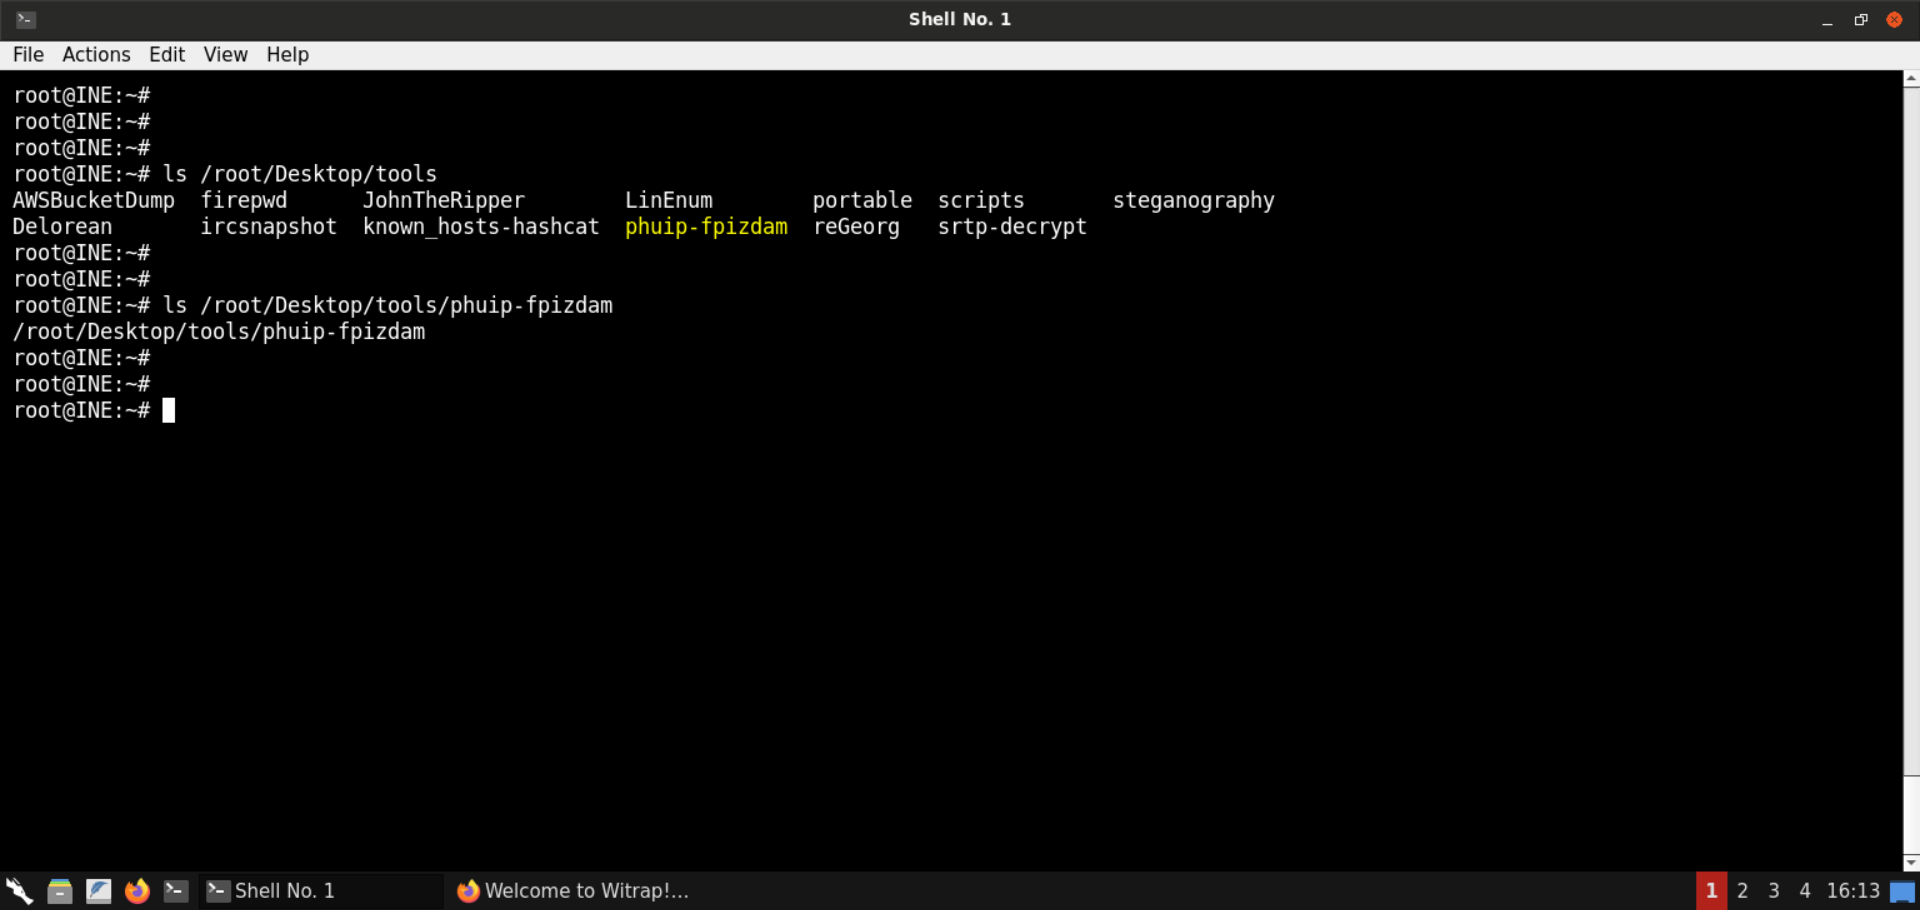Switch to workspace 4

coord(1804,890)
